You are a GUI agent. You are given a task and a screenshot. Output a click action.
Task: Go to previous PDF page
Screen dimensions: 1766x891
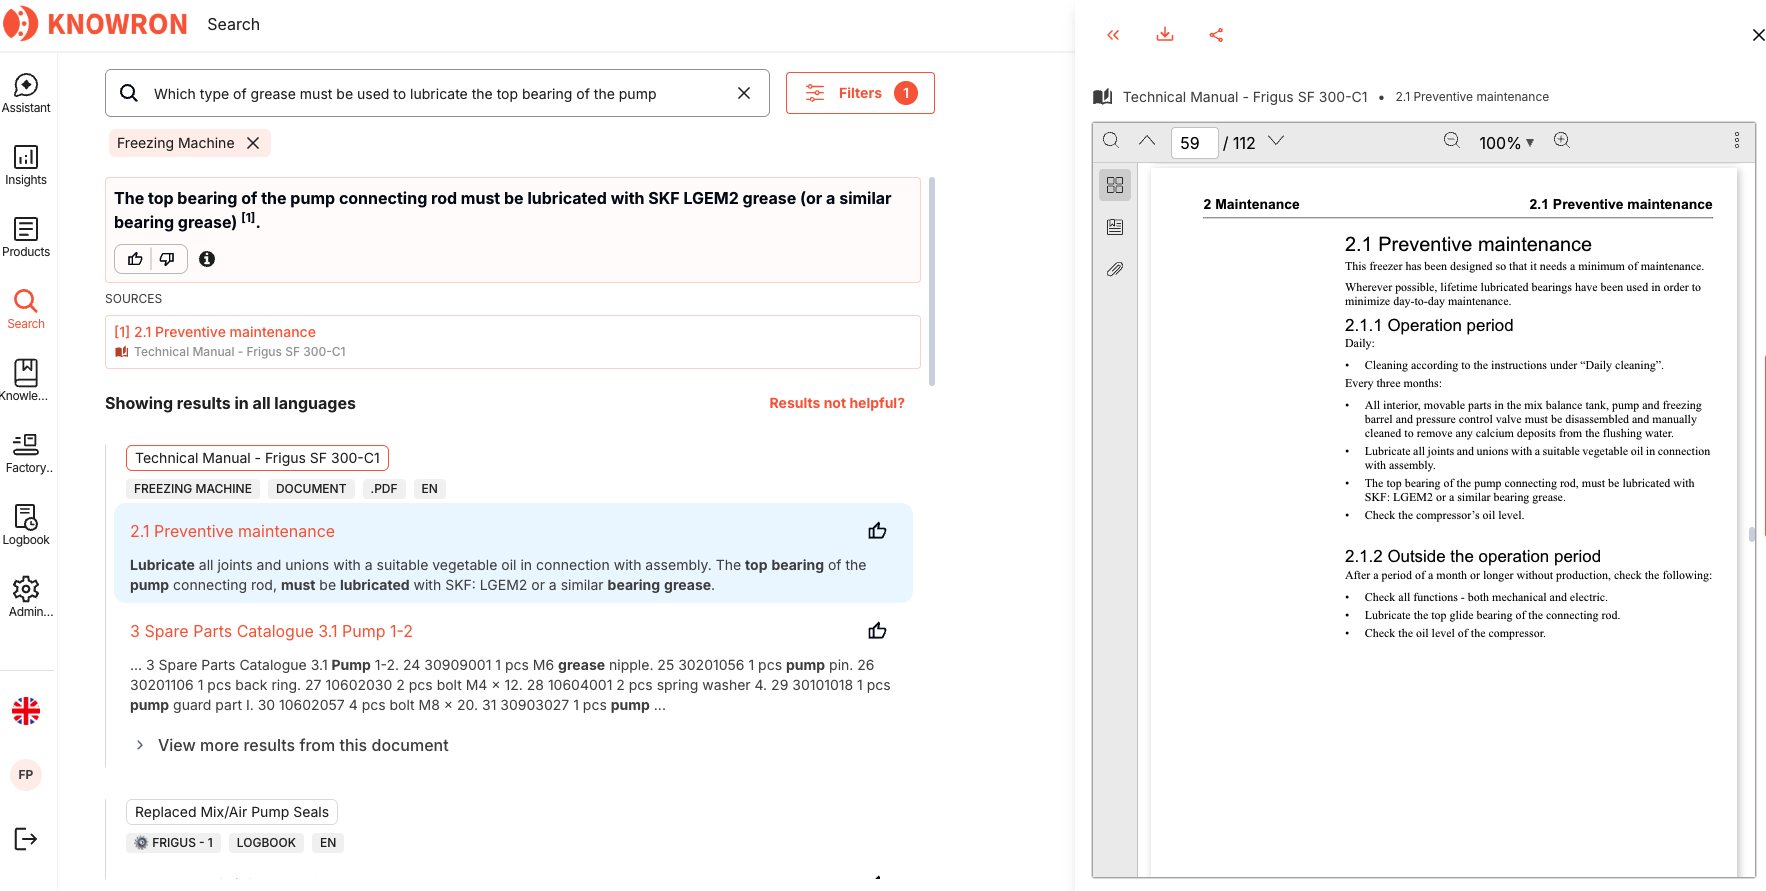(1147, 141)
